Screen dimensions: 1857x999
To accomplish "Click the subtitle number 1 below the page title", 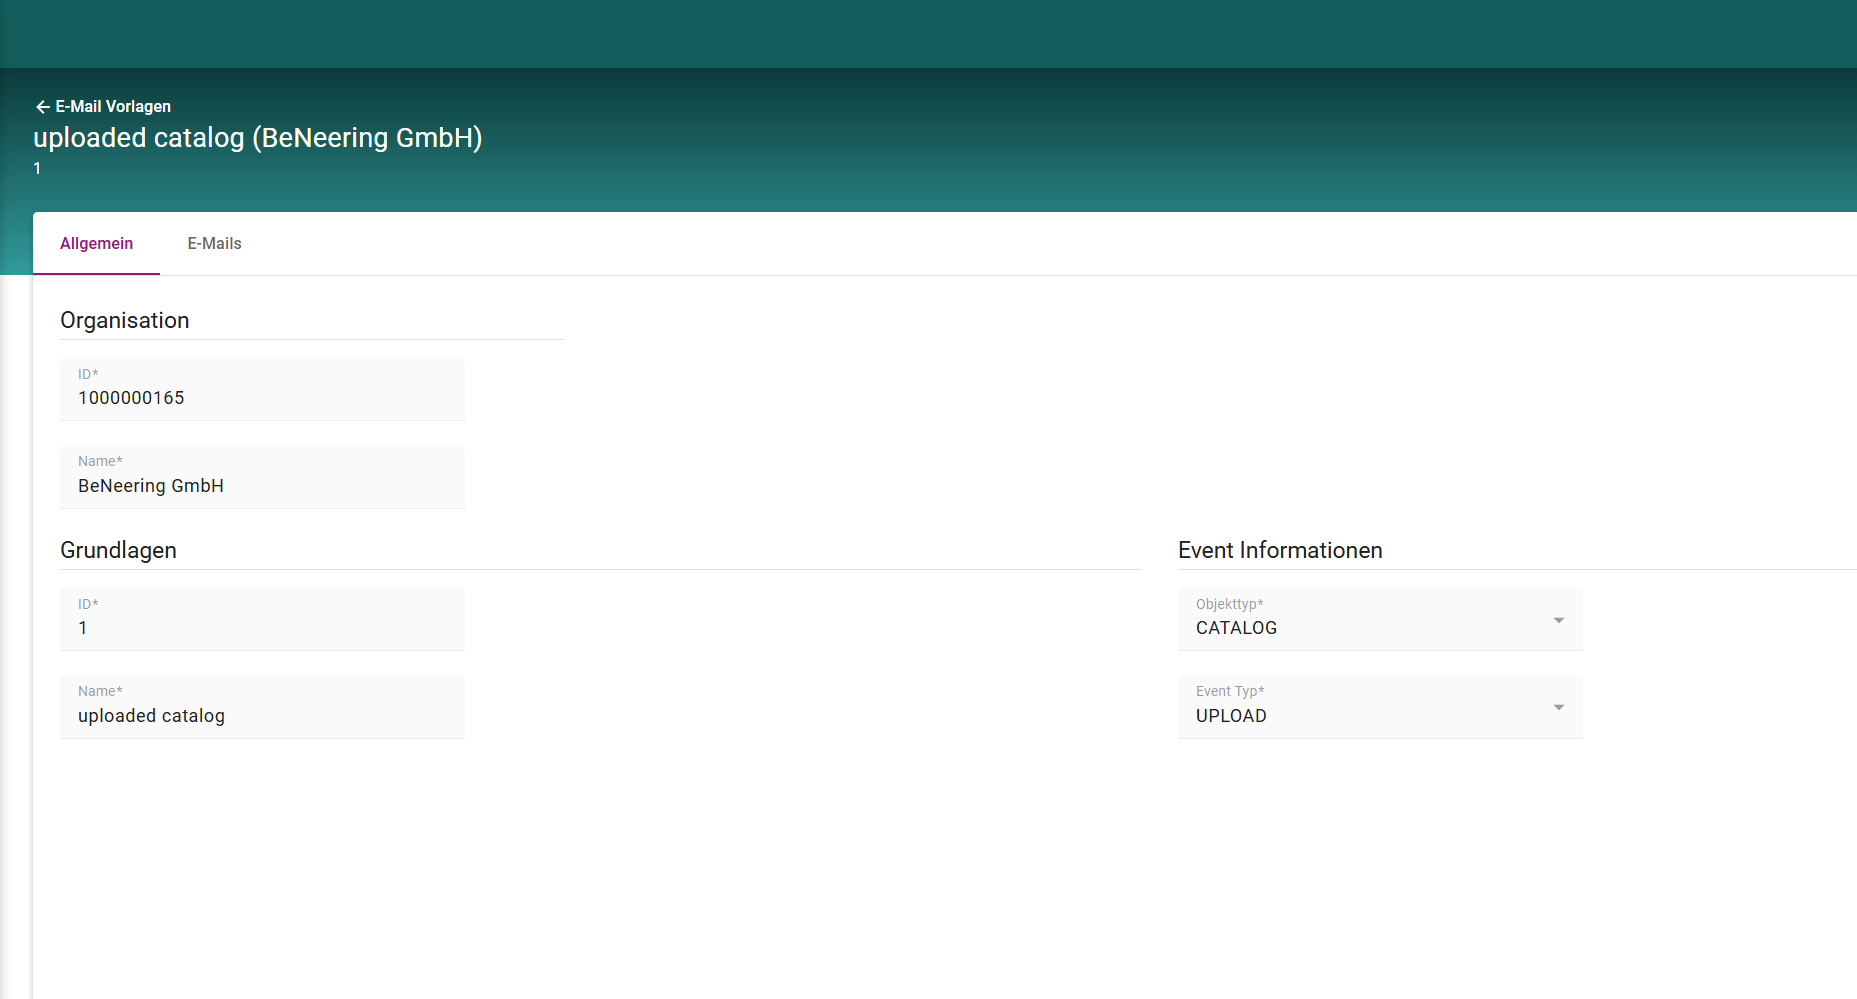I will pyautogui.click(x=37, y=169).
